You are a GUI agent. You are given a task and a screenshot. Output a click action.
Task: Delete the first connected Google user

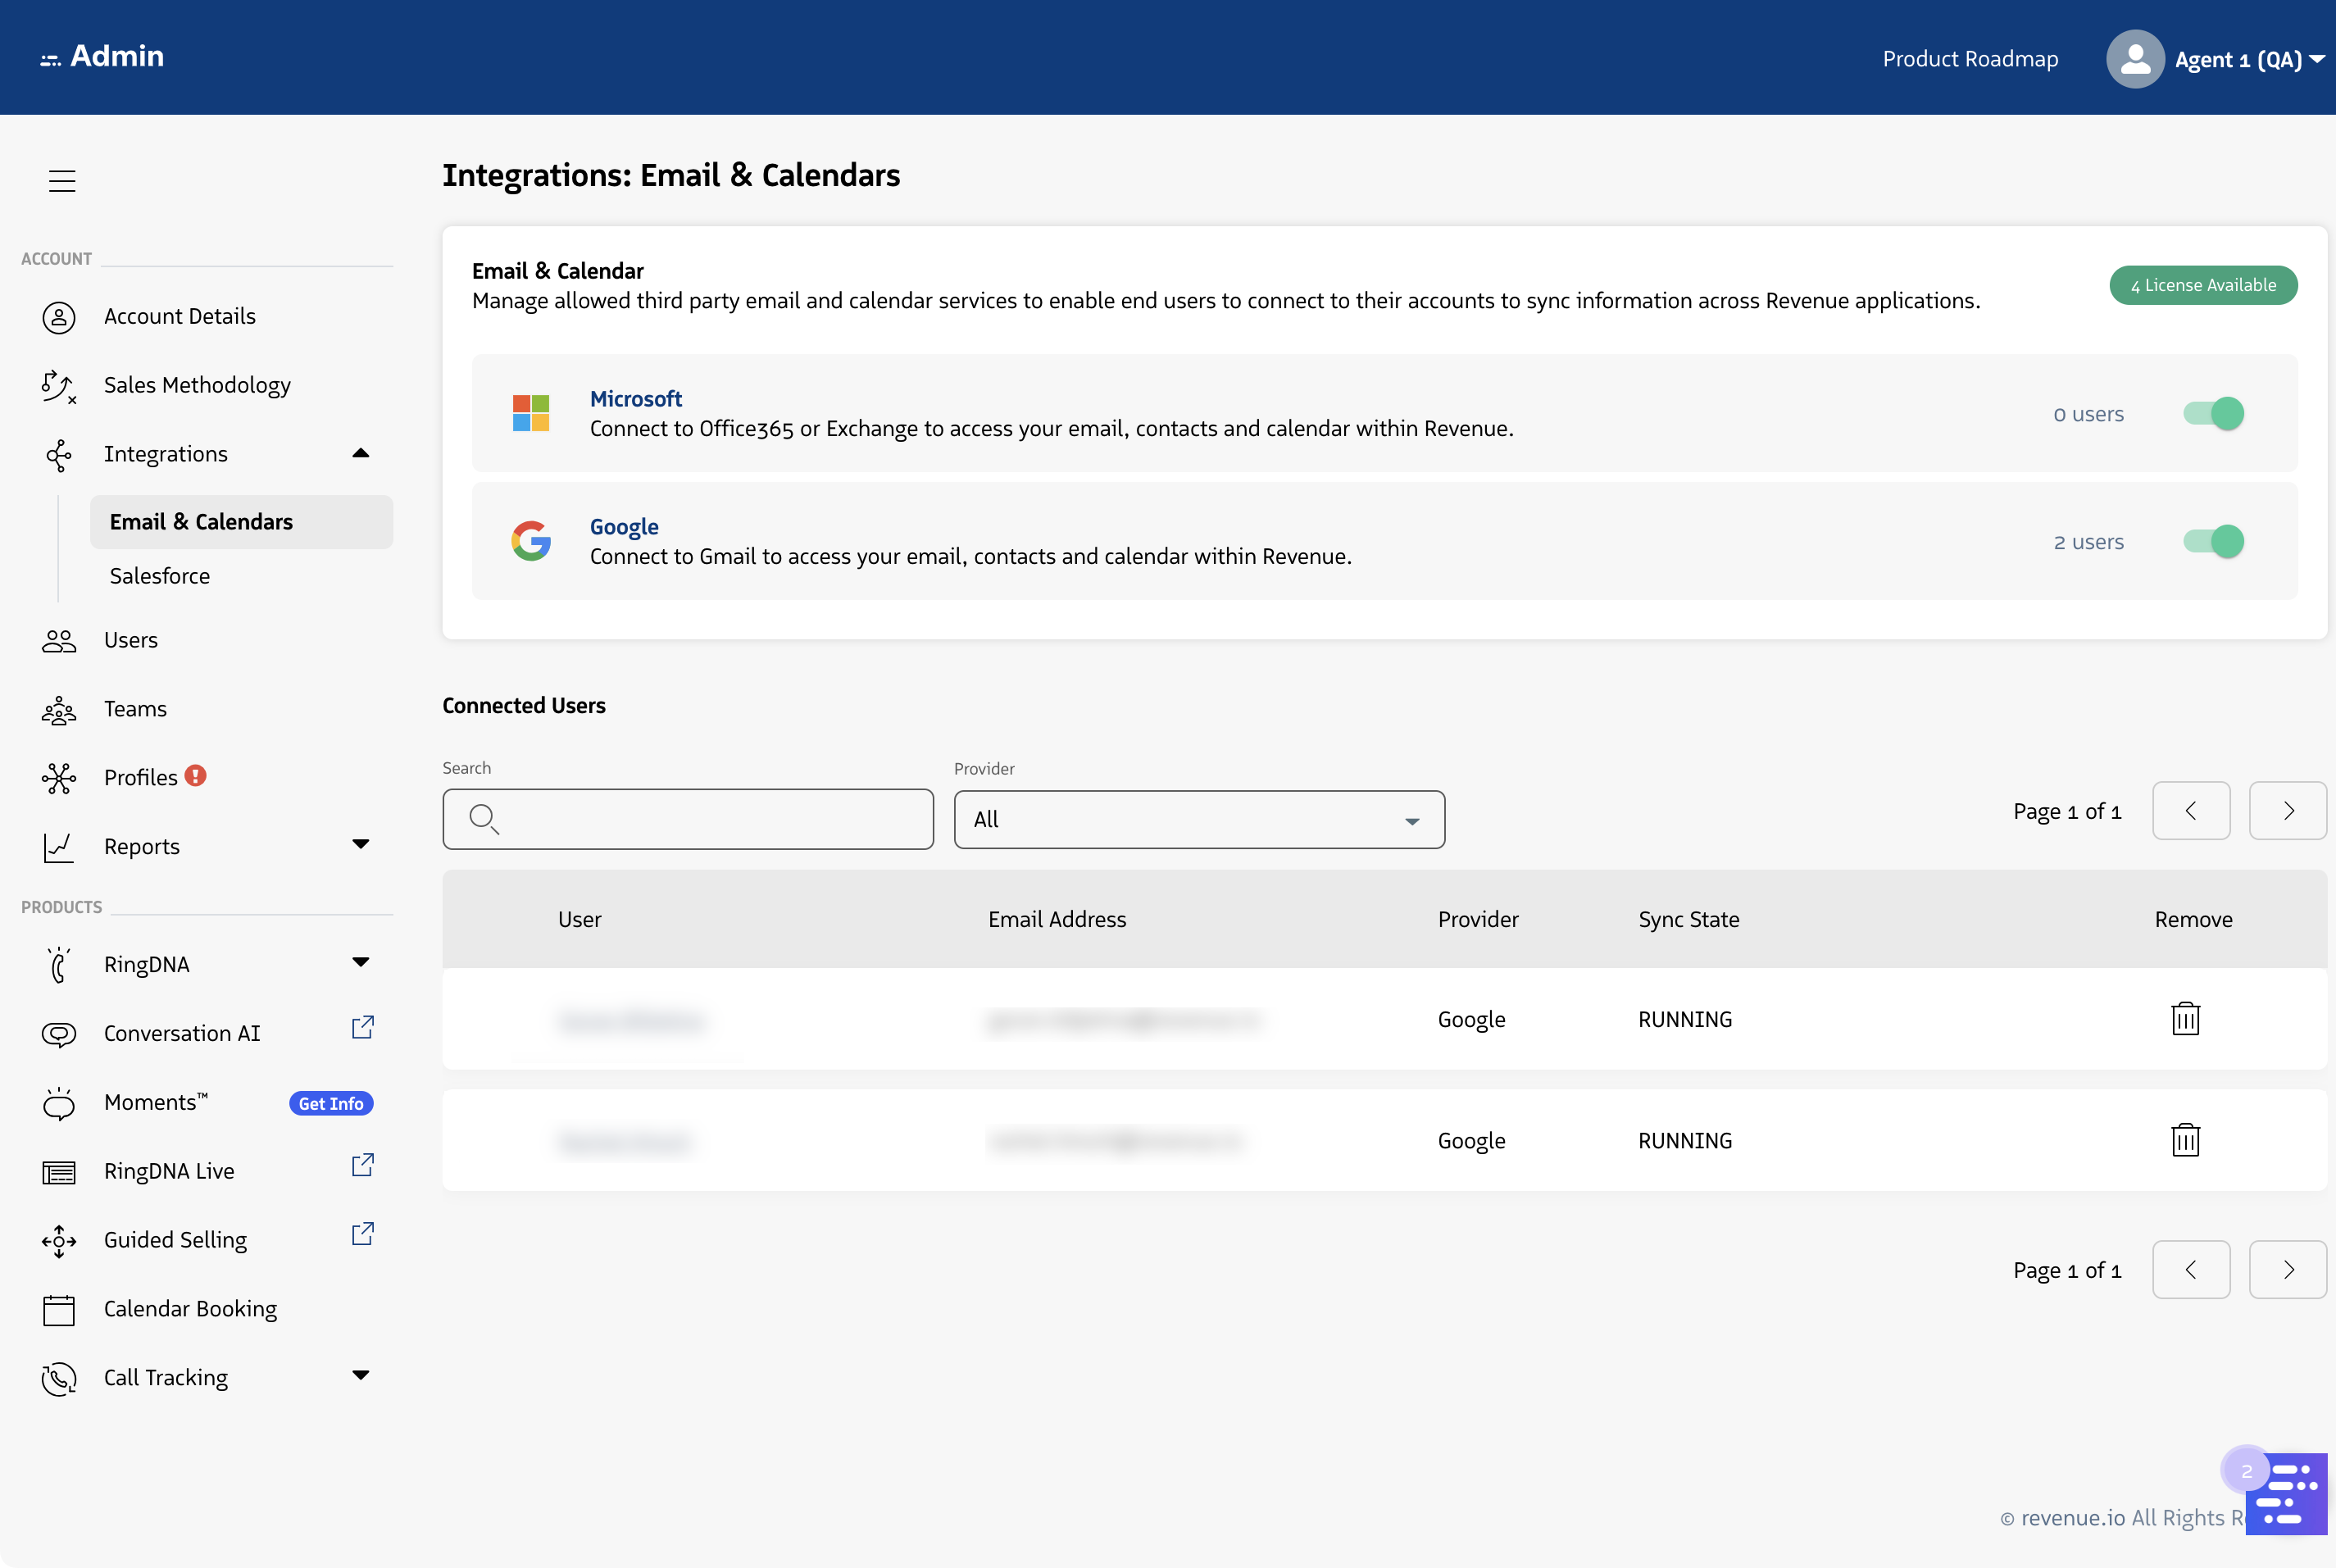coord(2185,1019)
